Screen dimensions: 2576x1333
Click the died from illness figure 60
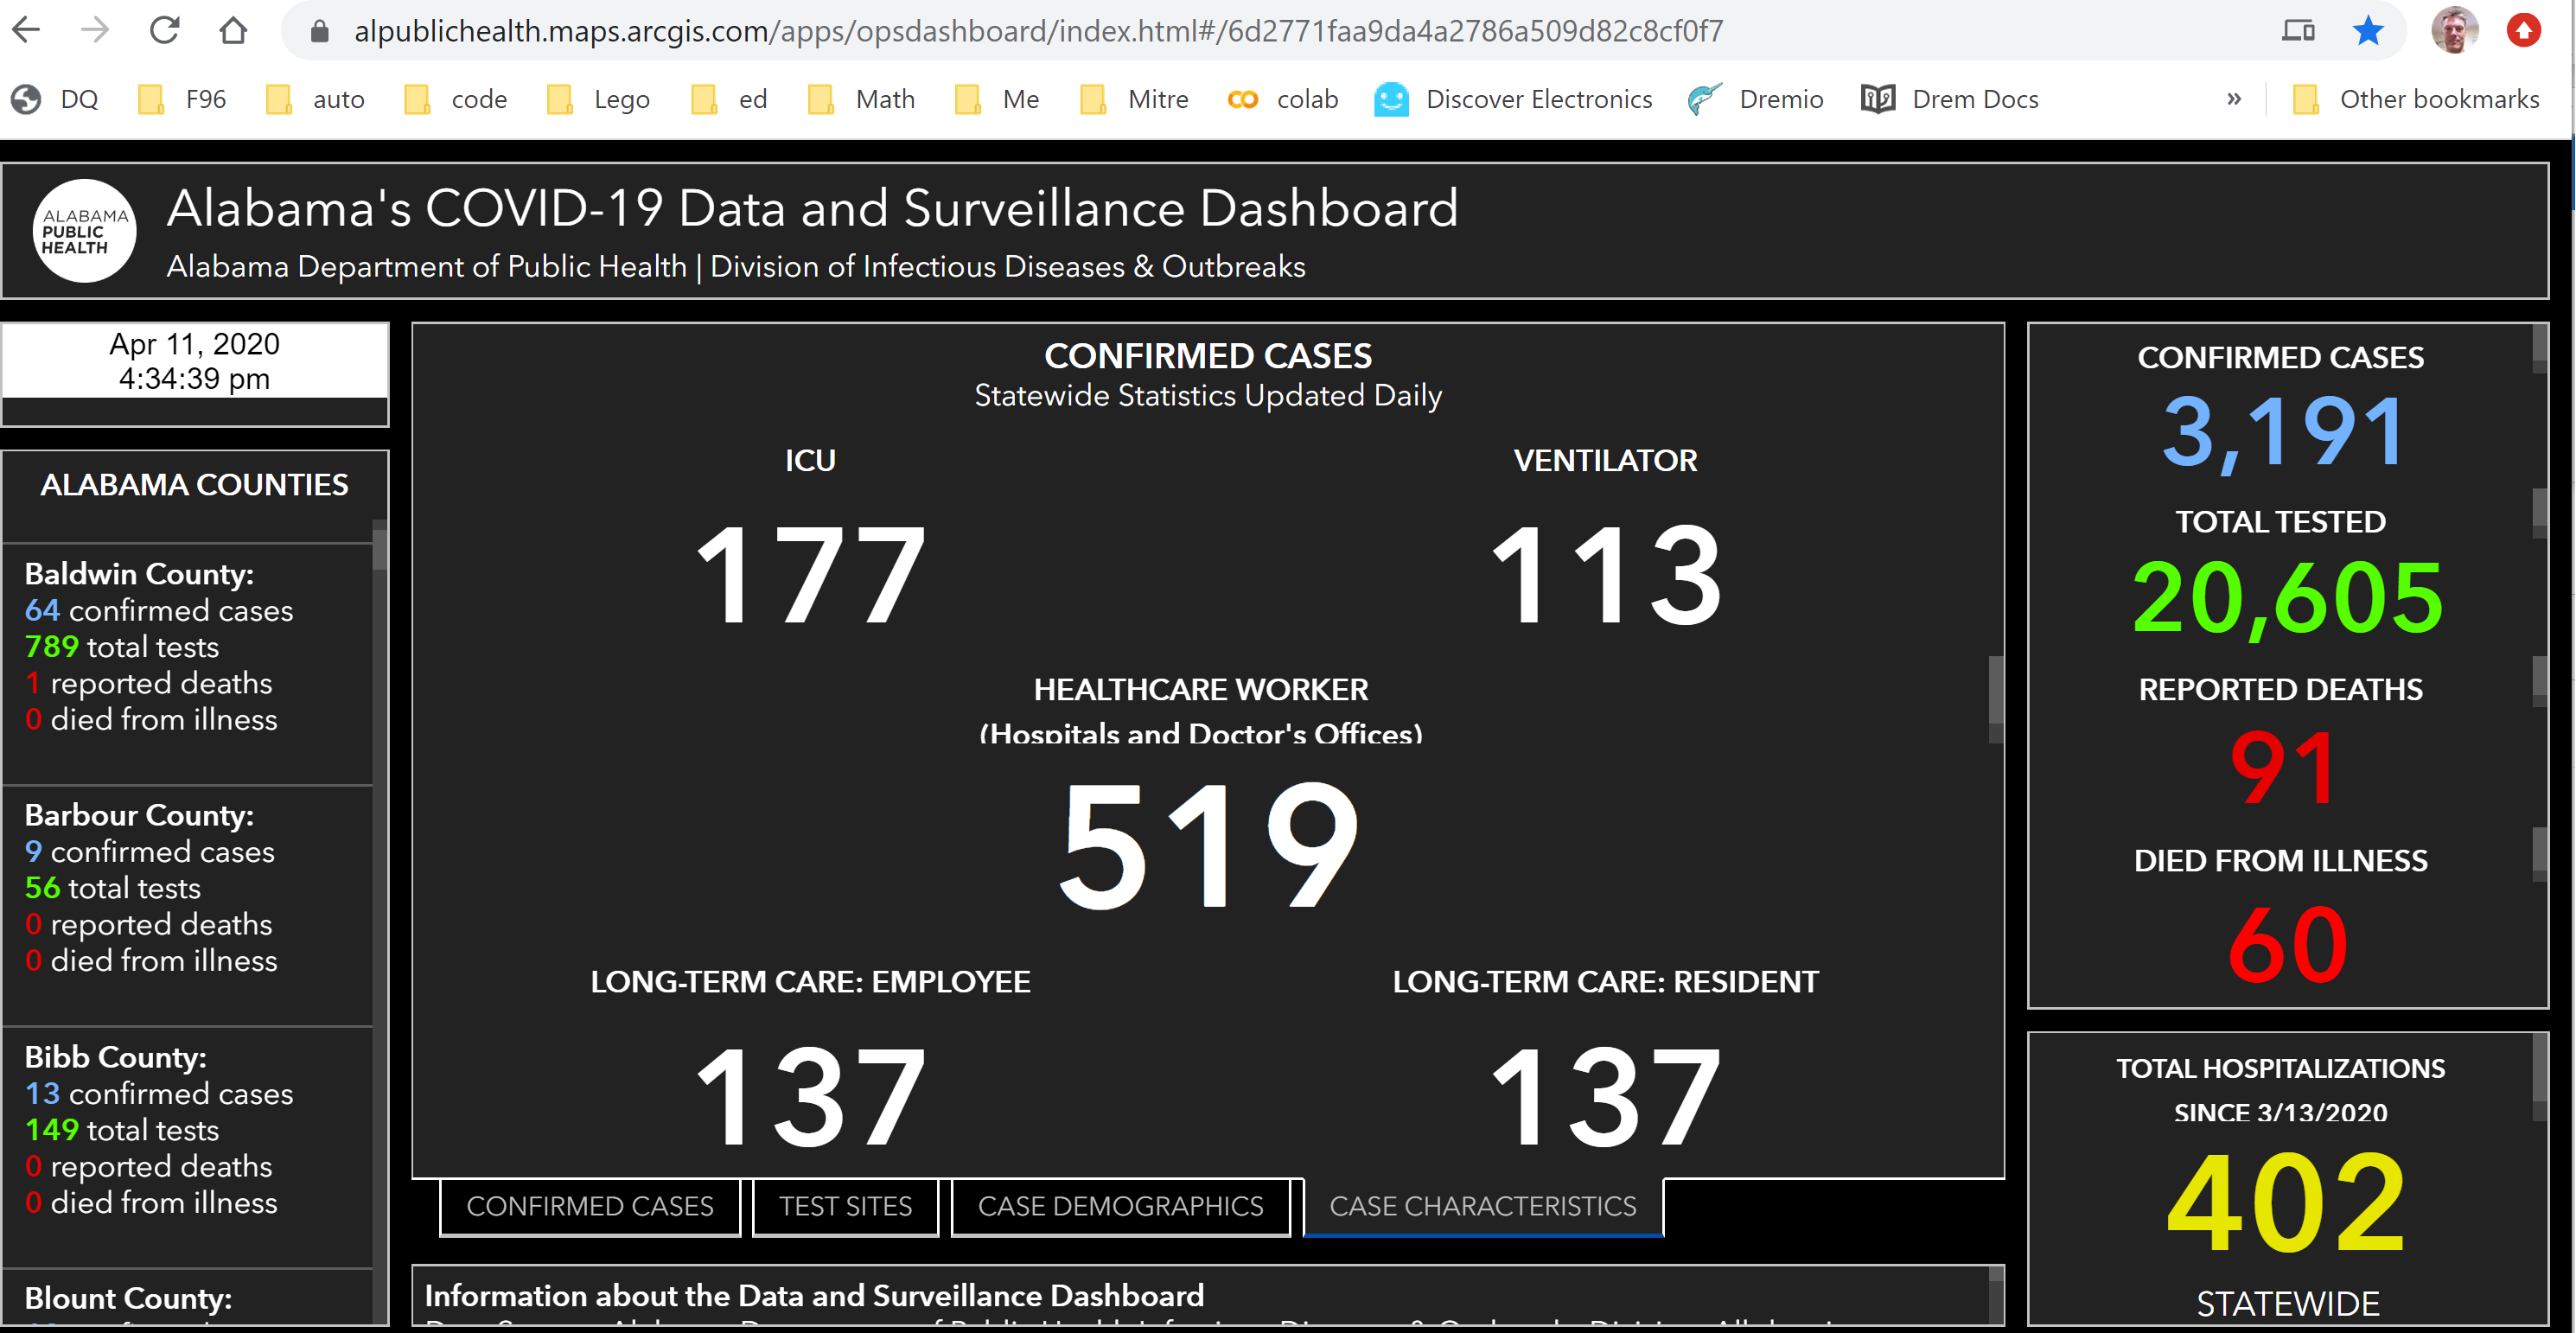click(2288, 944)
